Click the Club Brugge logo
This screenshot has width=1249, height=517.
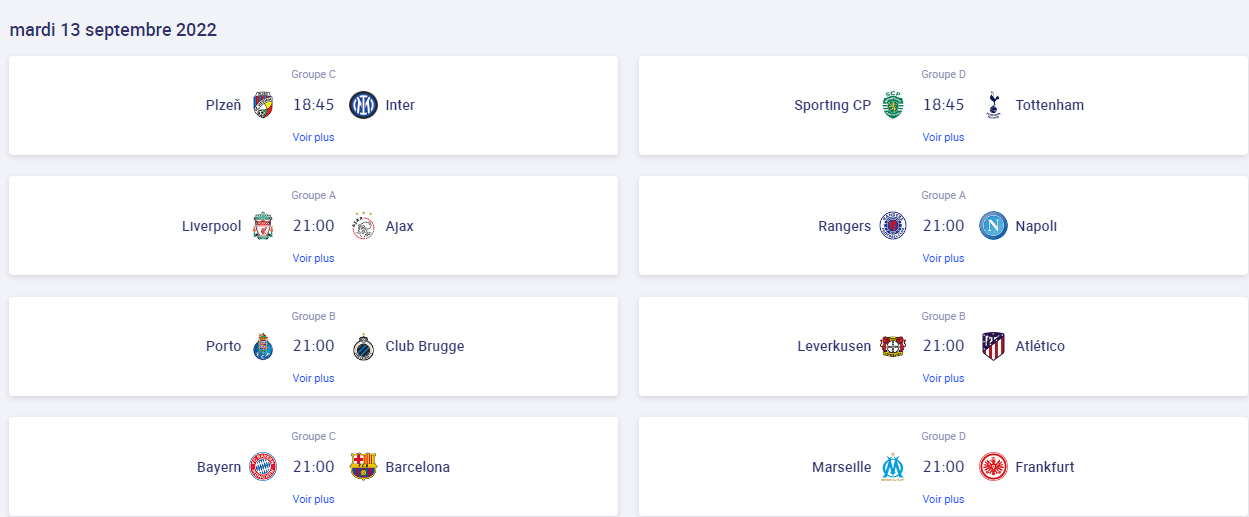tap(363, 346)
